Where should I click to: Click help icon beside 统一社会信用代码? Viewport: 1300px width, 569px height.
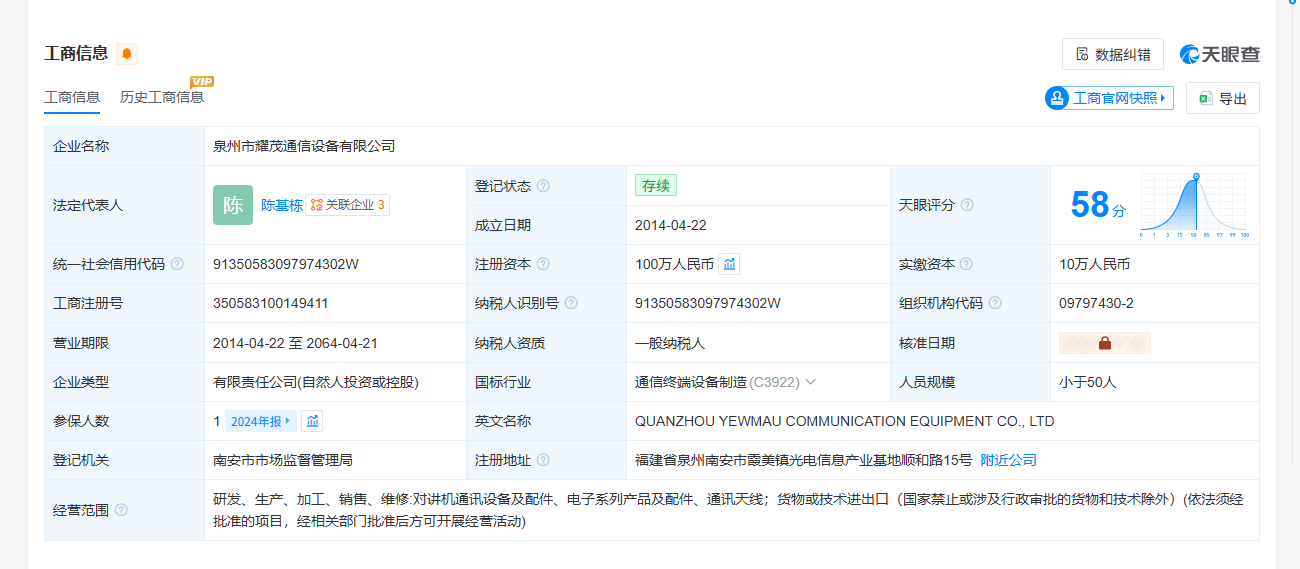[x=177, y=264]
